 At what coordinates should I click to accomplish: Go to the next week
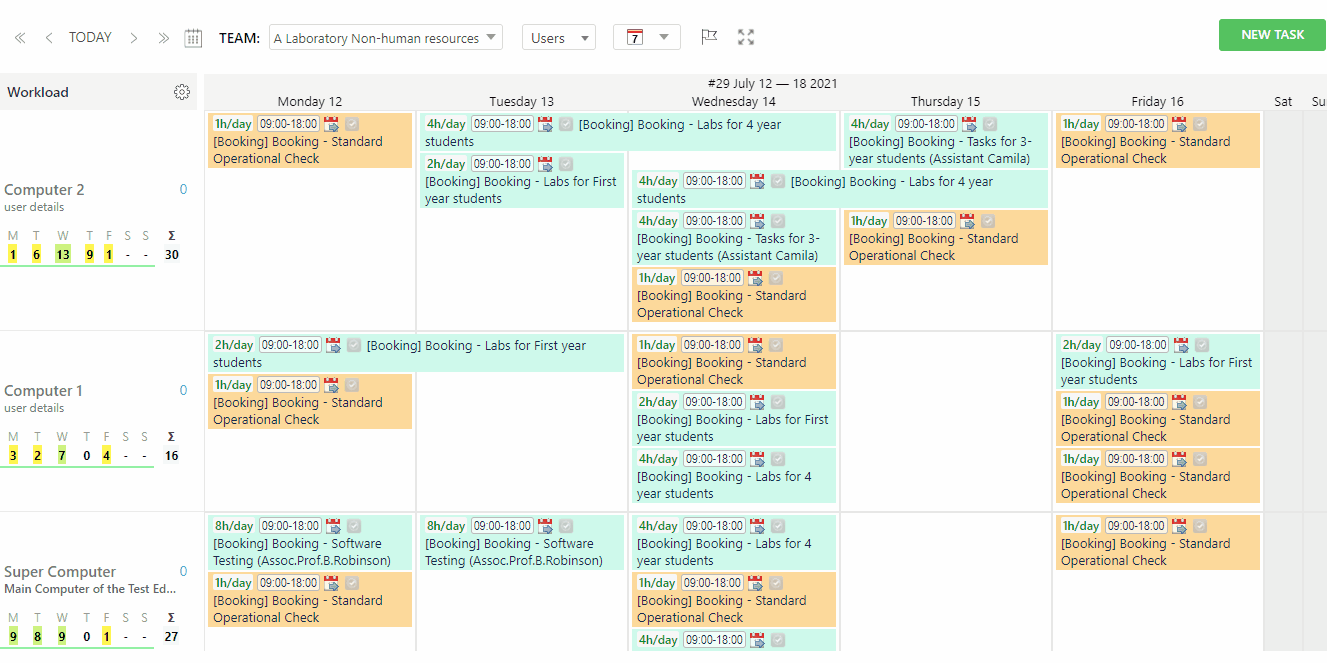[x=134, y=38]
